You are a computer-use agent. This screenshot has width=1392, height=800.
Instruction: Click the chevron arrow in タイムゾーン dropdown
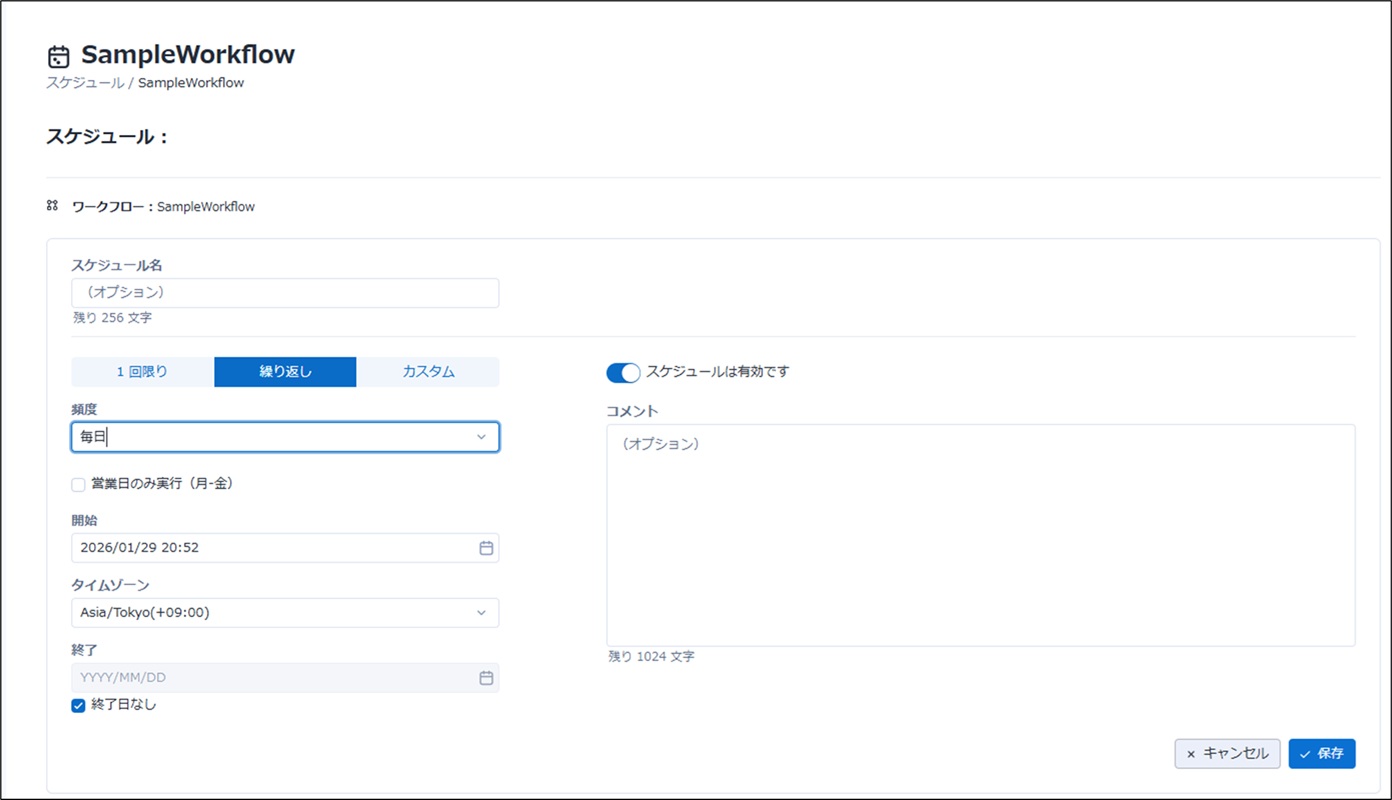point(481,613)
